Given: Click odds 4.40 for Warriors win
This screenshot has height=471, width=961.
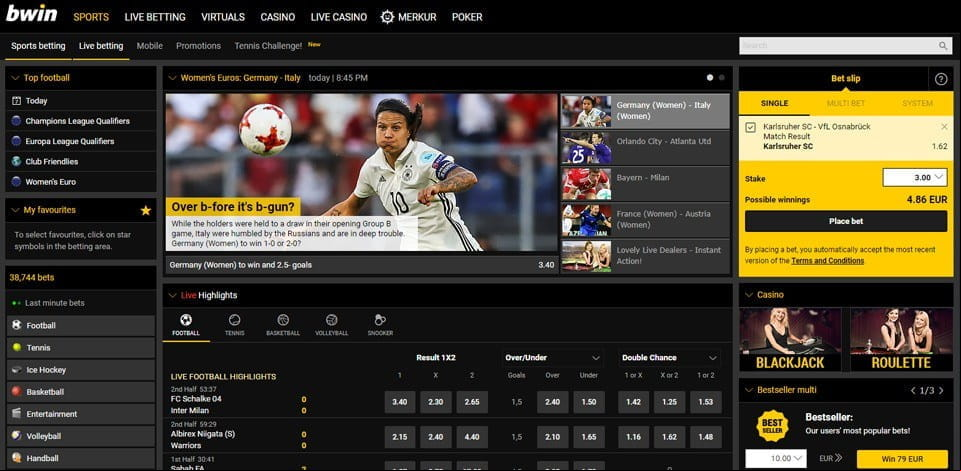Looking at the screenshot, I should click(472, 437).
